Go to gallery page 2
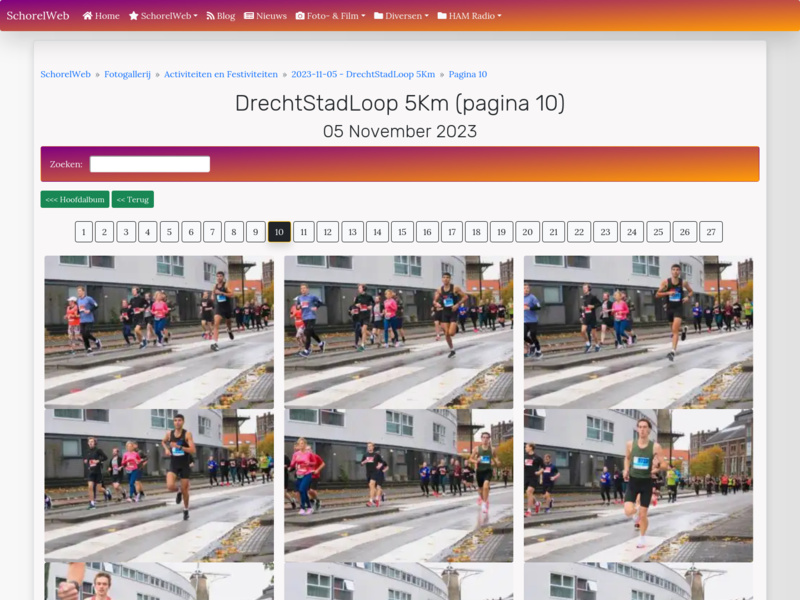The width and height of the screenshot is (800, 600). [104, 232]
